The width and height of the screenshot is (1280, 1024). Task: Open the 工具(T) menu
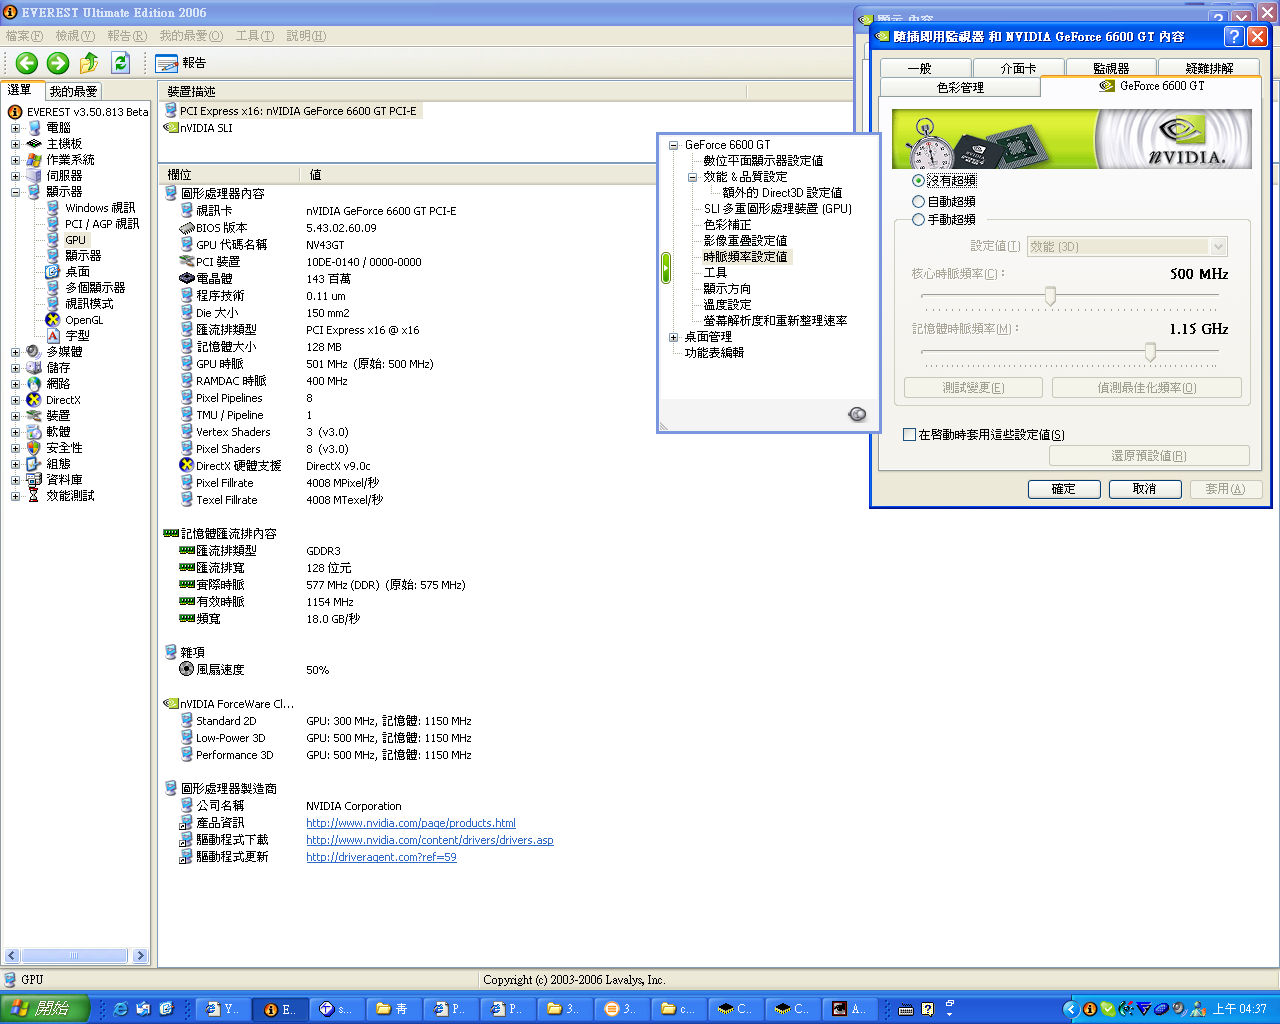254,36
